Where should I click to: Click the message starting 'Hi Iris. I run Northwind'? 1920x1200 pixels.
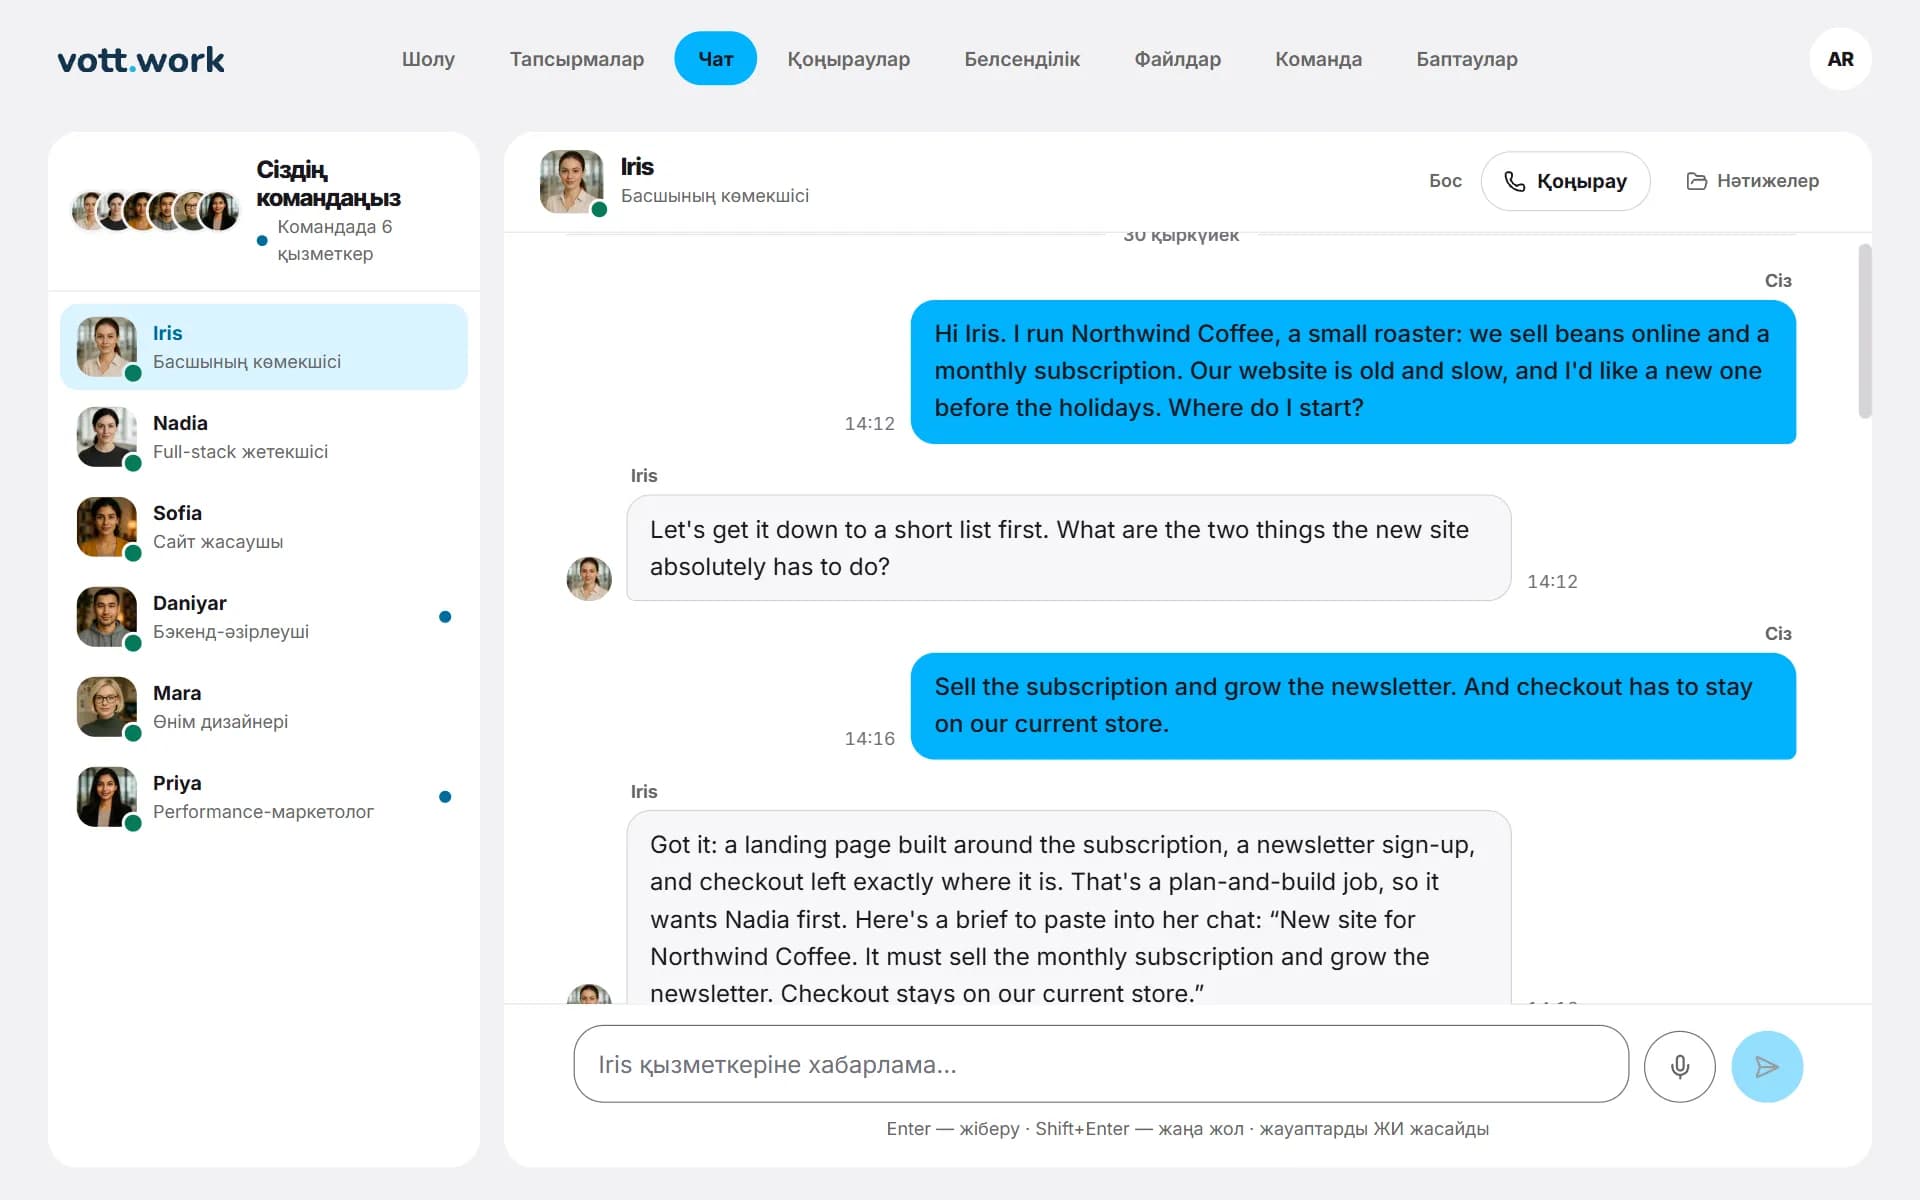click(x=1353, y=371)
